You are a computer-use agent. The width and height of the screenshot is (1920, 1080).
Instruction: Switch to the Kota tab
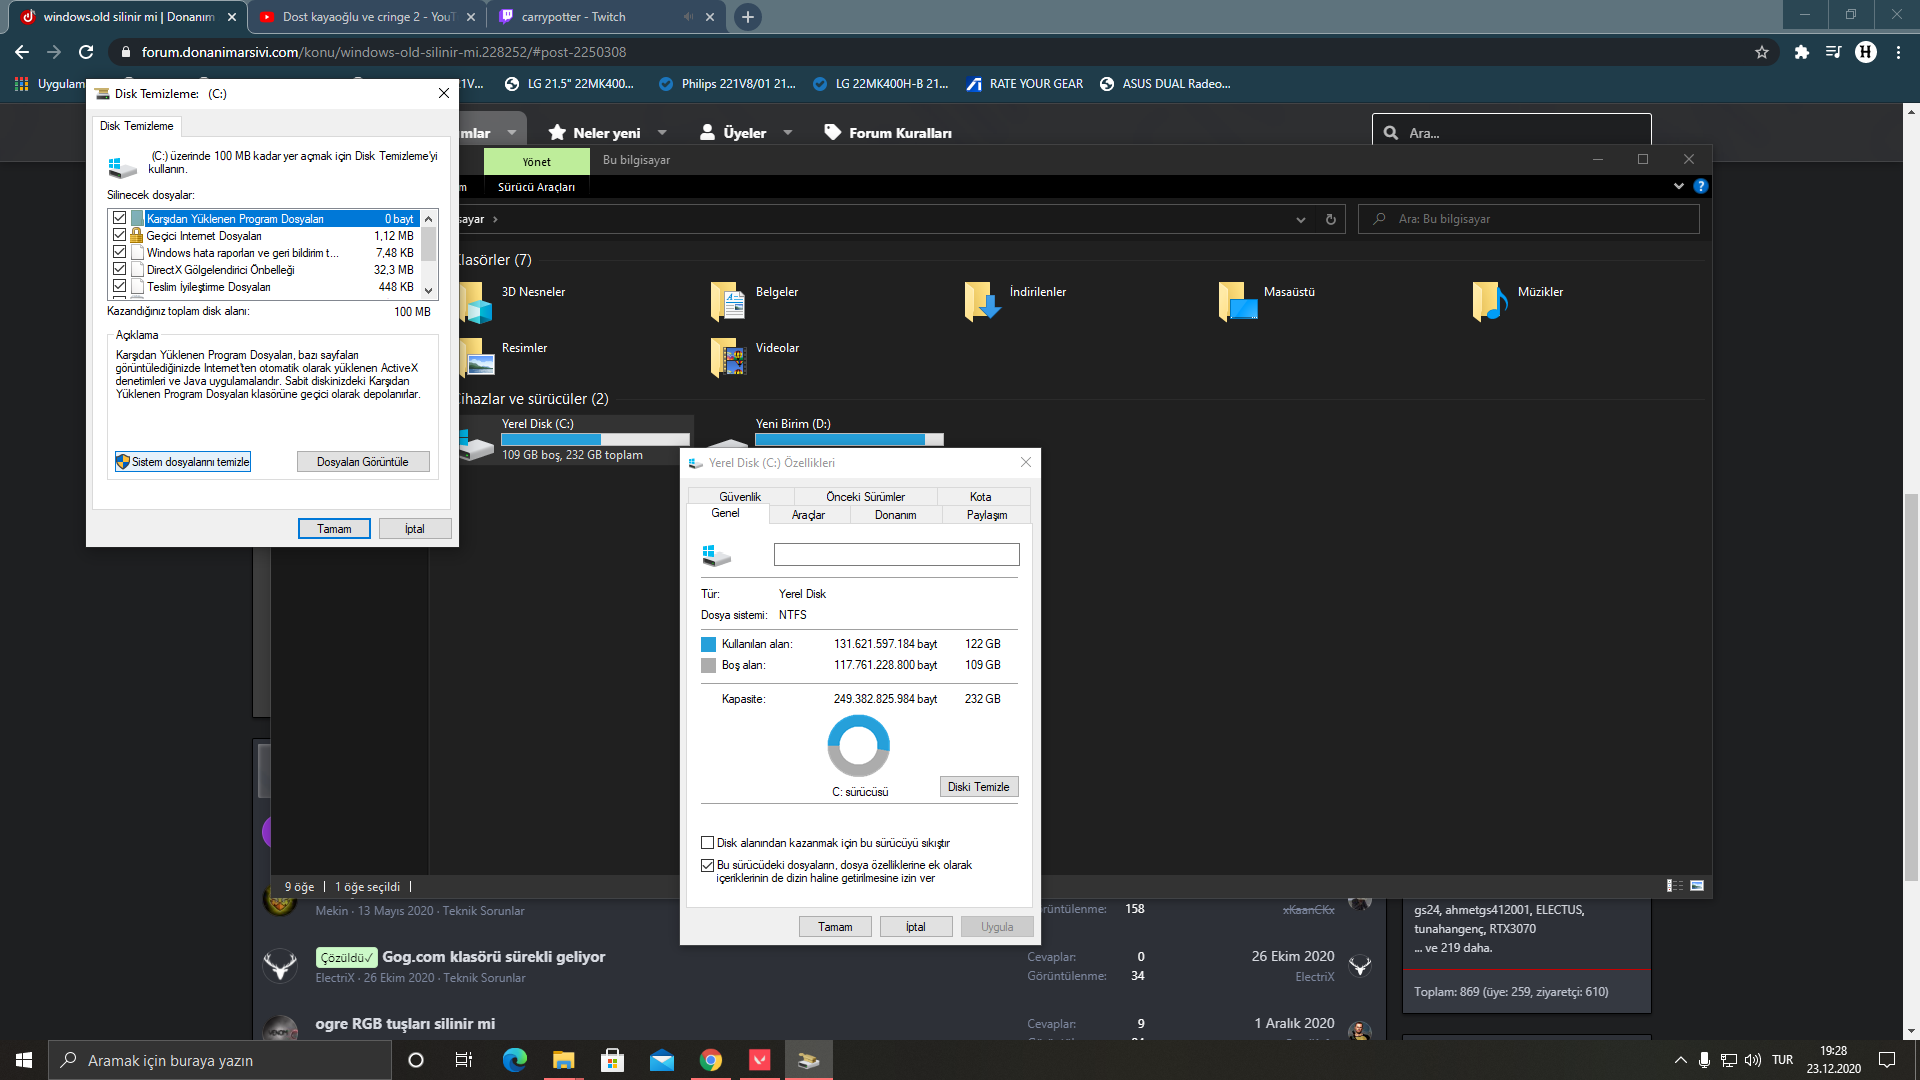point(980,497)
